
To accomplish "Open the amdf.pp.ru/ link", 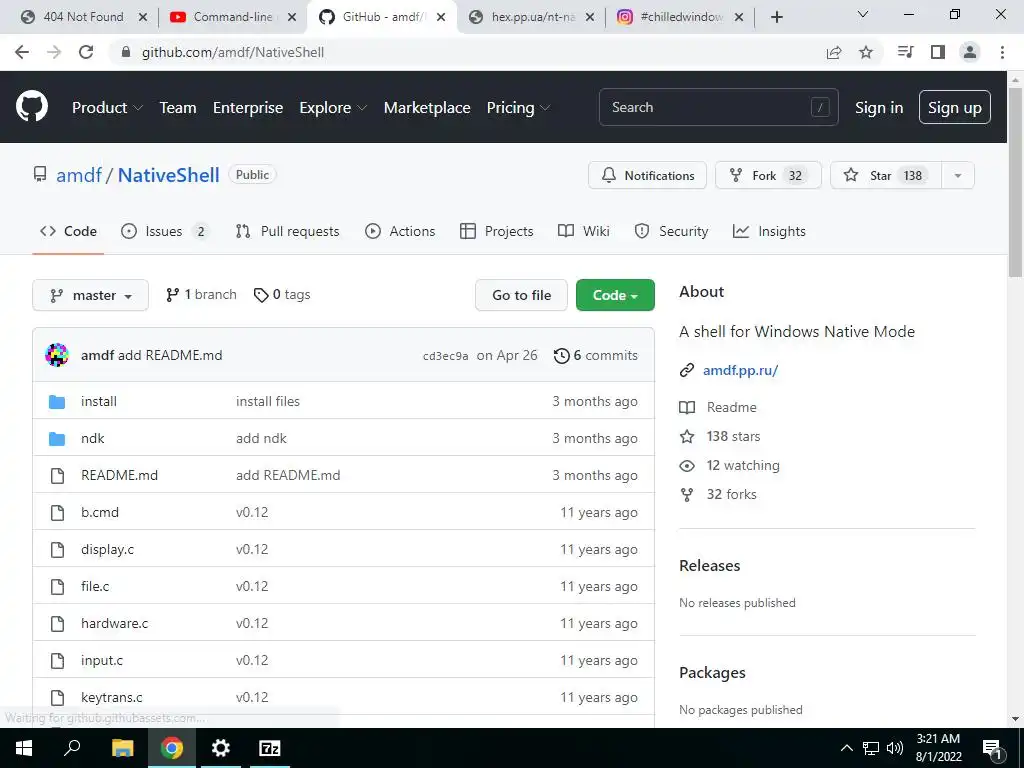I will 741,370.
